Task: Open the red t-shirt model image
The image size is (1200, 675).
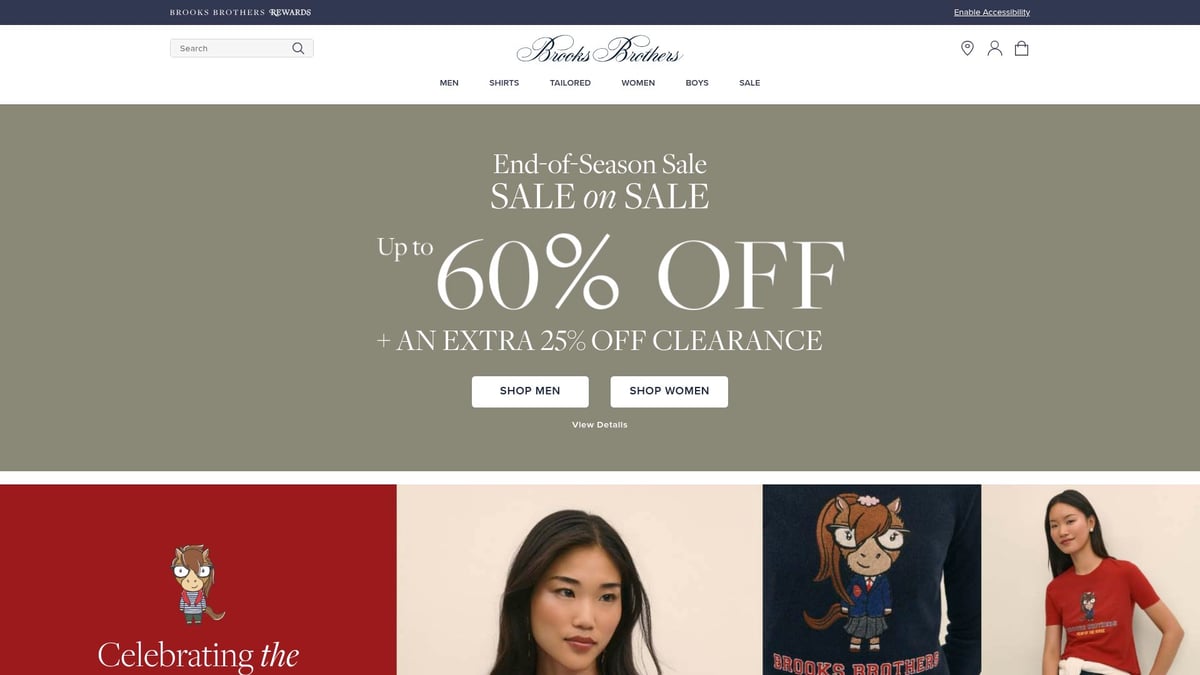Action: (x=1090, y=580)
